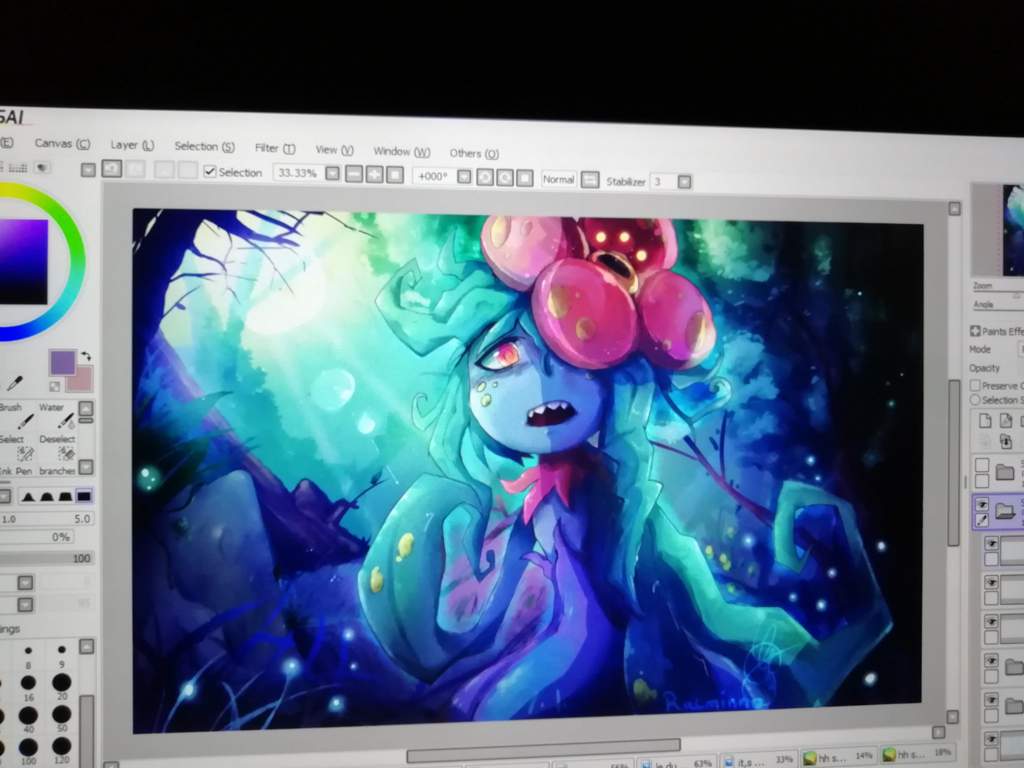Choose the rounded brush edge shape
The height and width of the screenshot is (768, 1024).
46,497
